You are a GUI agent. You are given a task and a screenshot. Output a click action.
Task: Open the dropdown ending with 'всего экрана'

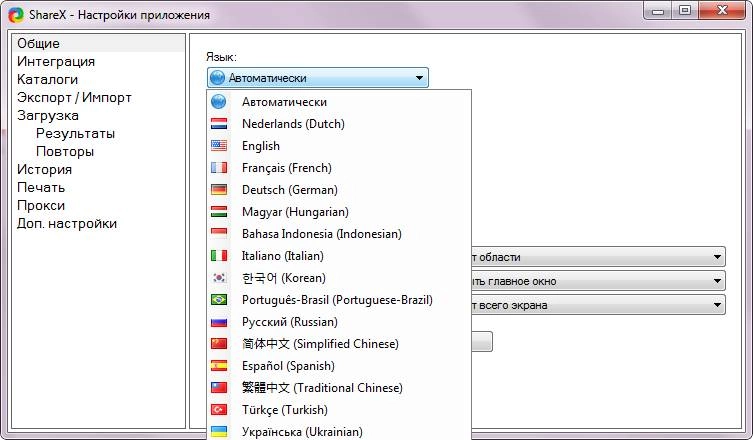point(598,305)
